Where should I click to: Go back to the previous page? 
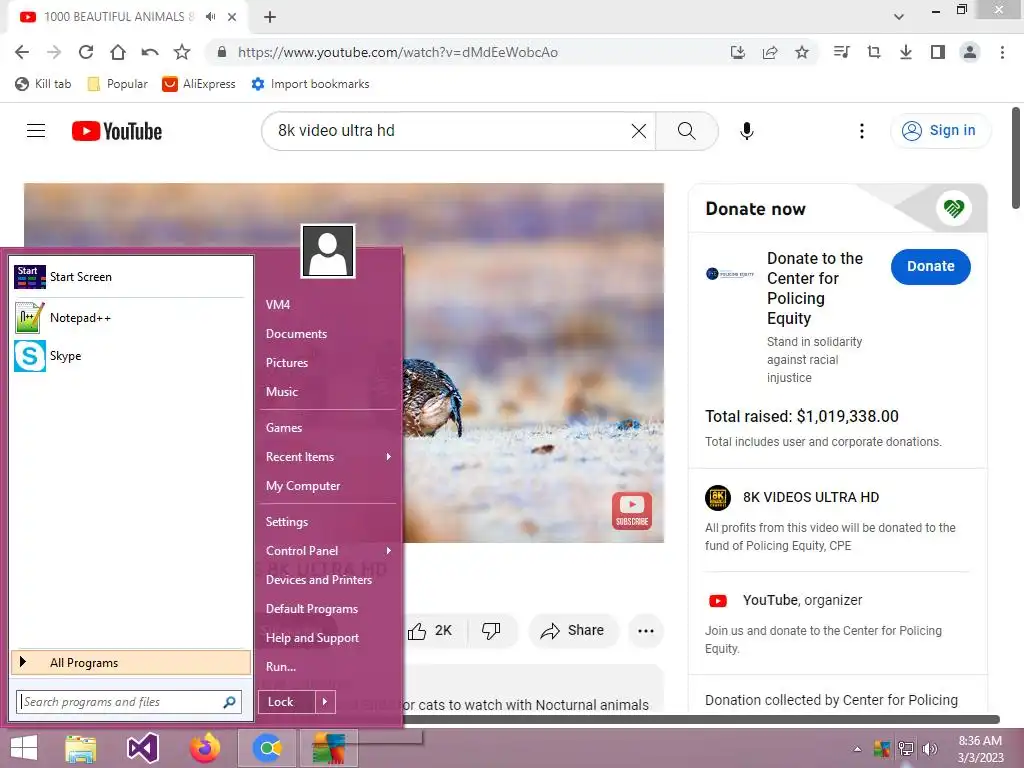click(x=22, y=52)
